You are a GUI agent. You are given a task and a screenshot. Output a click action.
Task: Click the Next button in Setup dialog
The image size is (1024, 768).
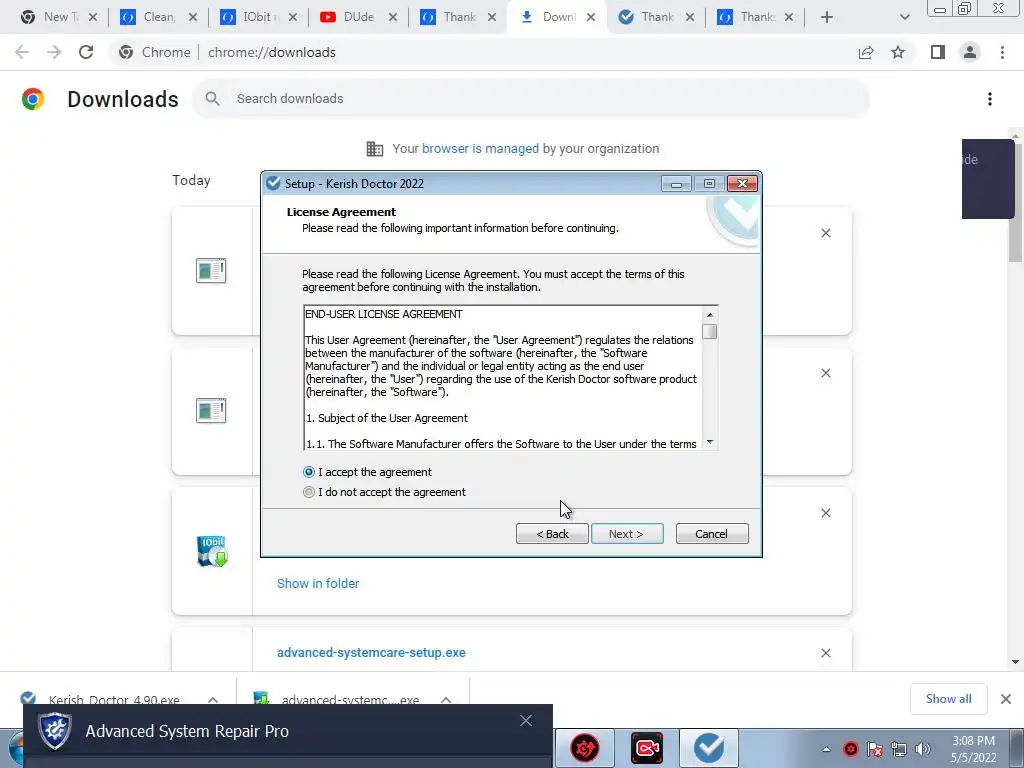627,534
